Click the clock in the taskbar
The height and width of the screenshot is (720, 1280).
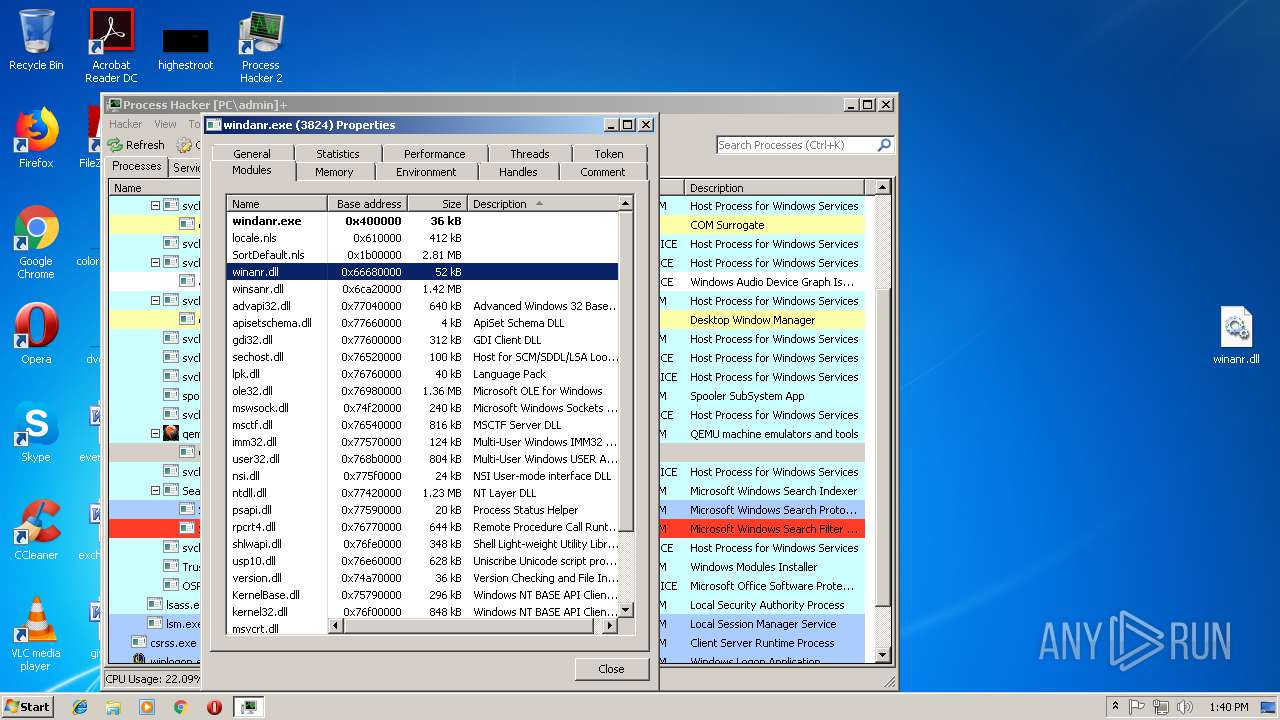(1228, 707)
